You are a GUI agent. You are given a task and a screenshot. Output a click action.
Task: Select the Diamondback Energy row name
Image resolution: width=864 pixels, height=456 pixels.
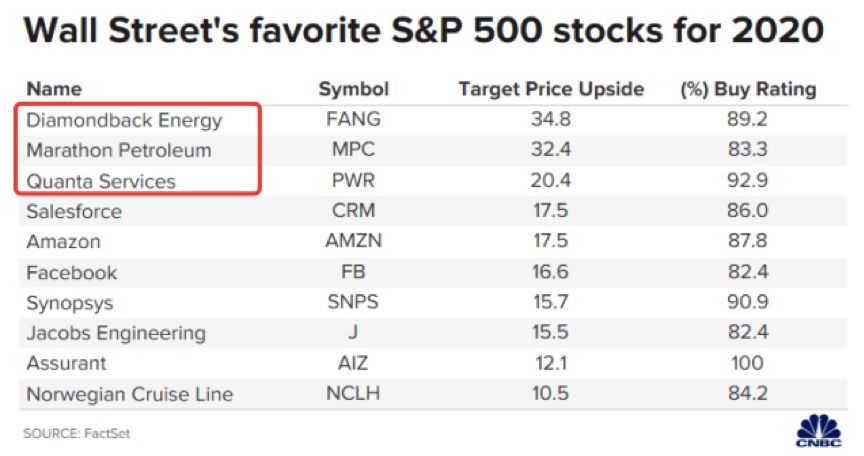tap(124, 120)
